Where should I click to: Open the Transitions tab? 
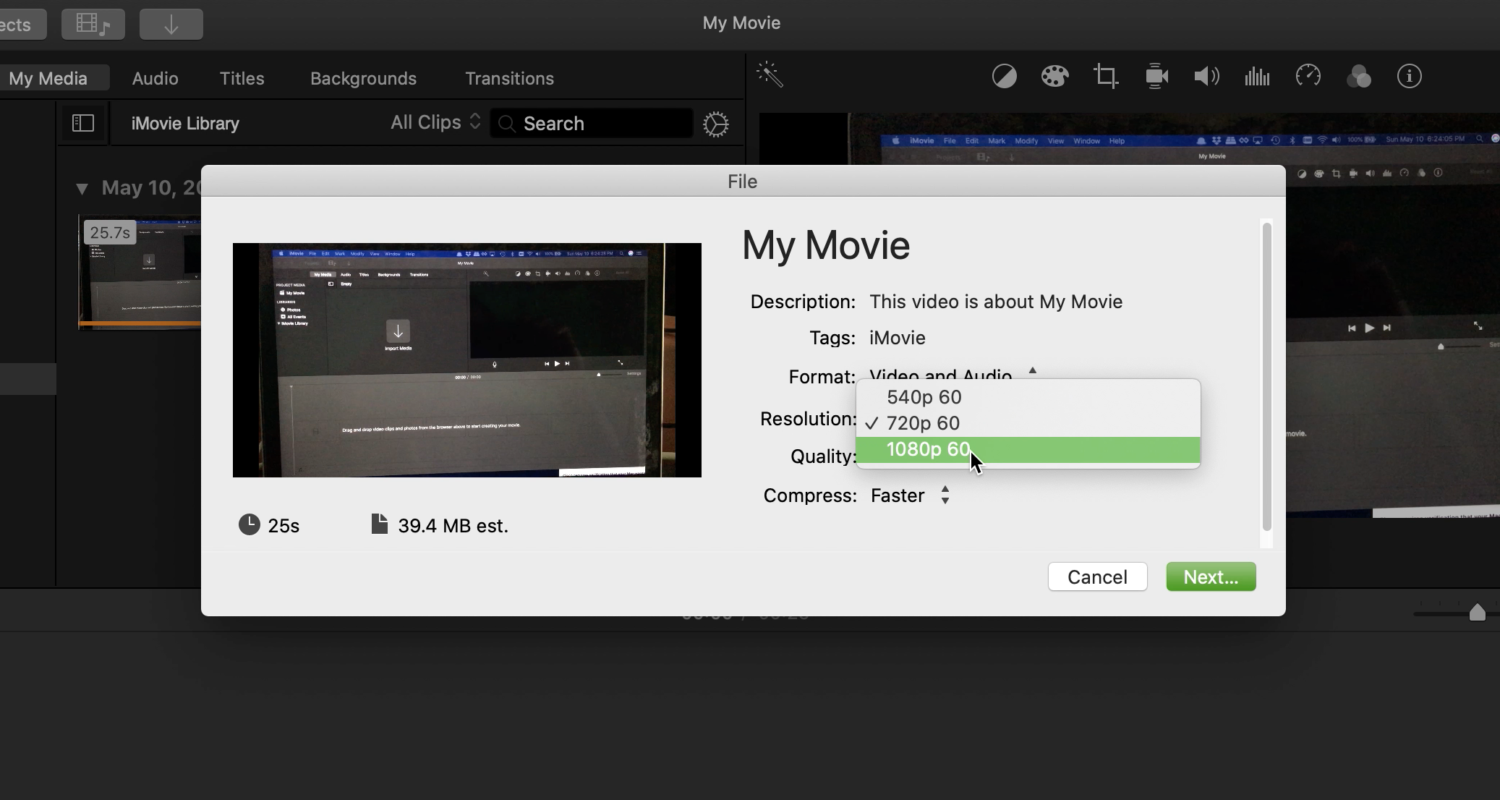coord(509,78)
